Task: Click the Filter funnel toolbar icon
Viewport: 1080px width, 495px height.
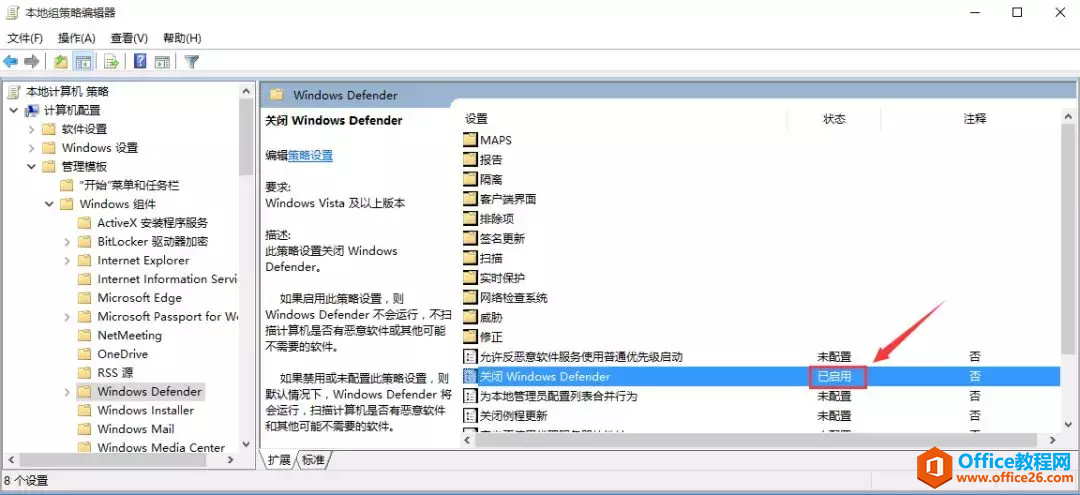Action: click(192, 62)
